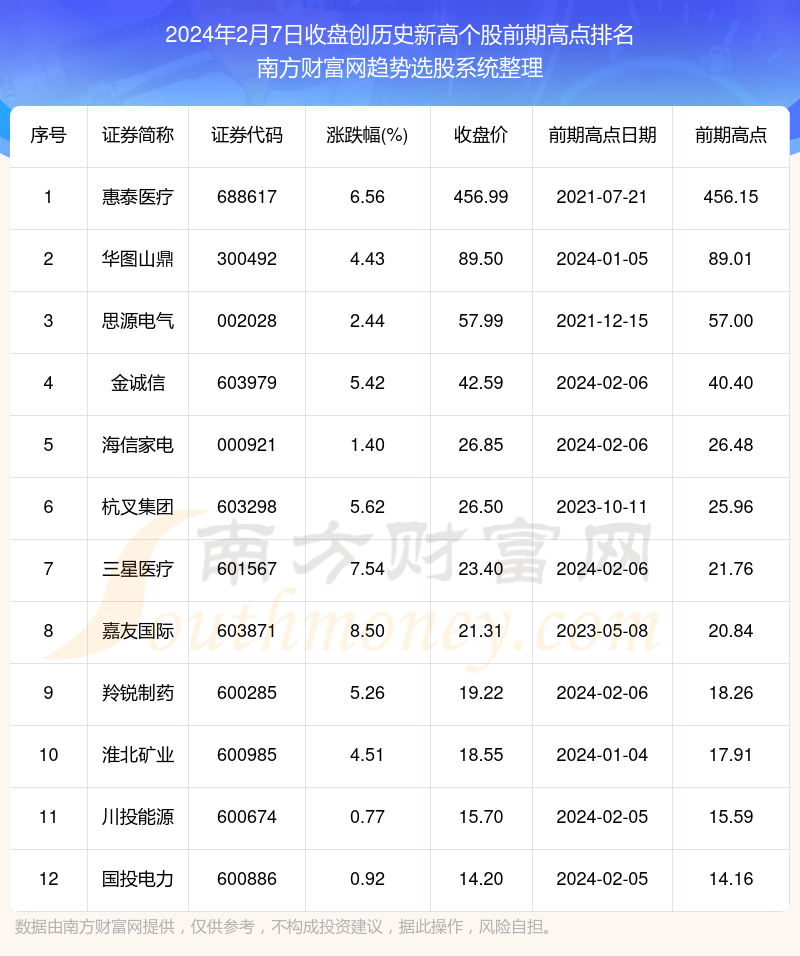
Task: Click stock code 002028
Action: pyautogui.click(x=247, y=321)
